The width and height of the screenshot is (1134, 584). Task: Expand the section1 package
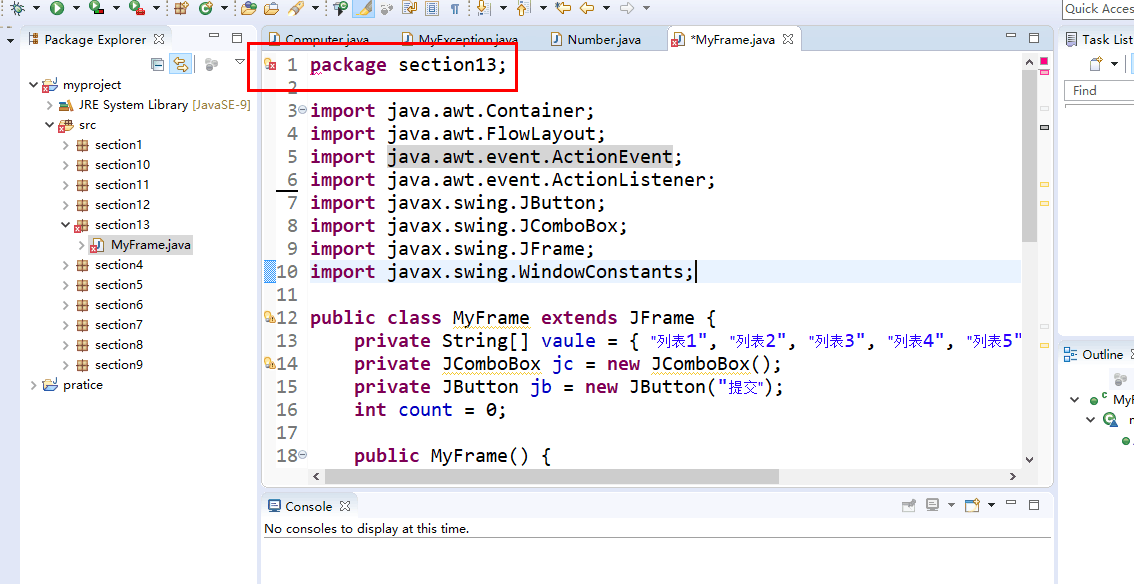coord(65,145)
